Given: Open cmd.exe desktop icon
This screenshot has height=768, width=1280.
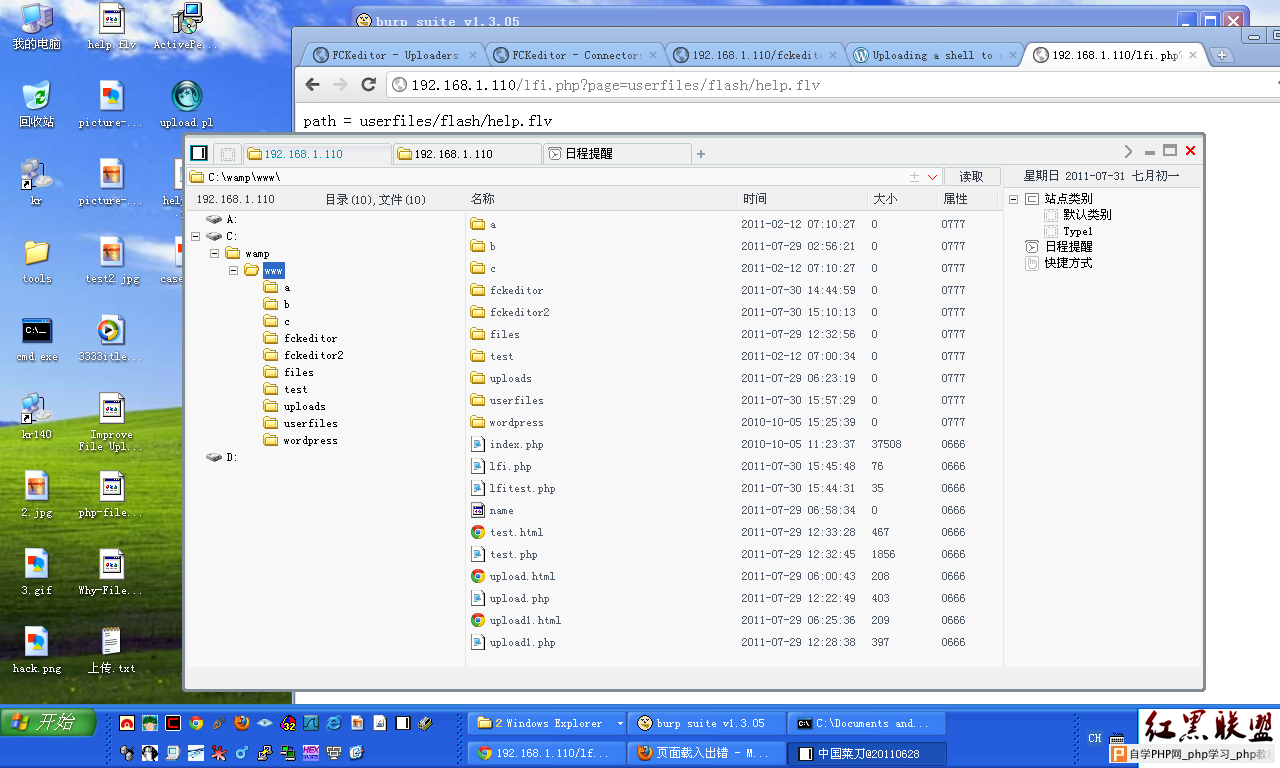Looking at the screenshot, I should pos(36,338).
